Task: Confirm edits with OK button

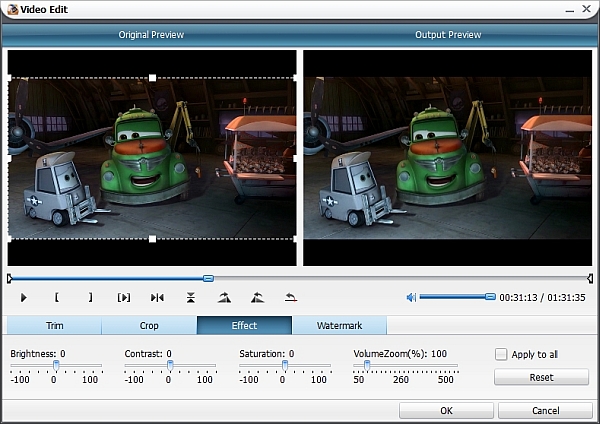Action: coord(446,410)
